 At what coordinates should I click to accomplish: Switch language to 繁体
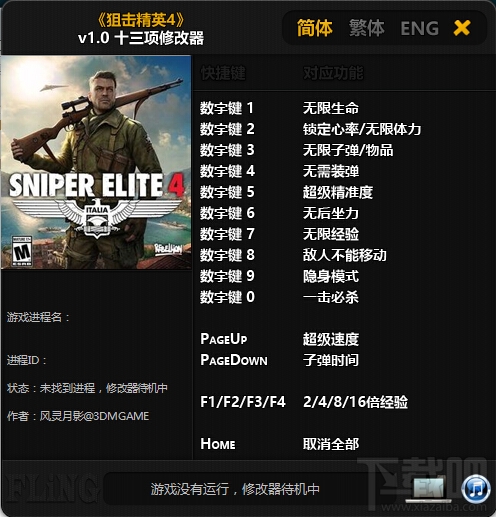pyautogui.click(x=367, y=28)
